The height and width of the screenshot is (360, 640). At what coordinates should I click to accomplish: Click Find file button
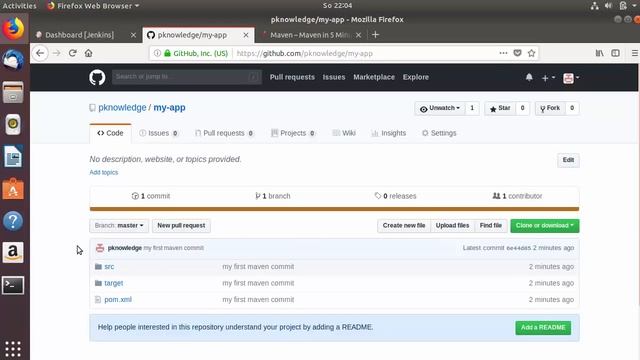(x=491, y=225)
